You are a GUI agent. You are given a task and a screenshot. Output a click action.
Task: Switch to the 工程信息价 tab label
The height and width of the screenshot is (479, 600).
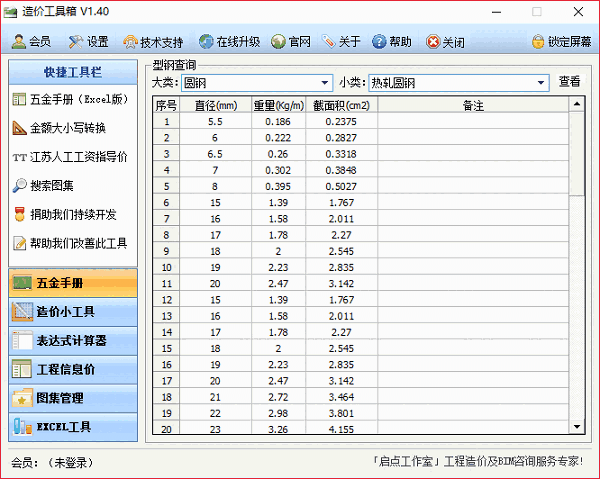point(65,369)
